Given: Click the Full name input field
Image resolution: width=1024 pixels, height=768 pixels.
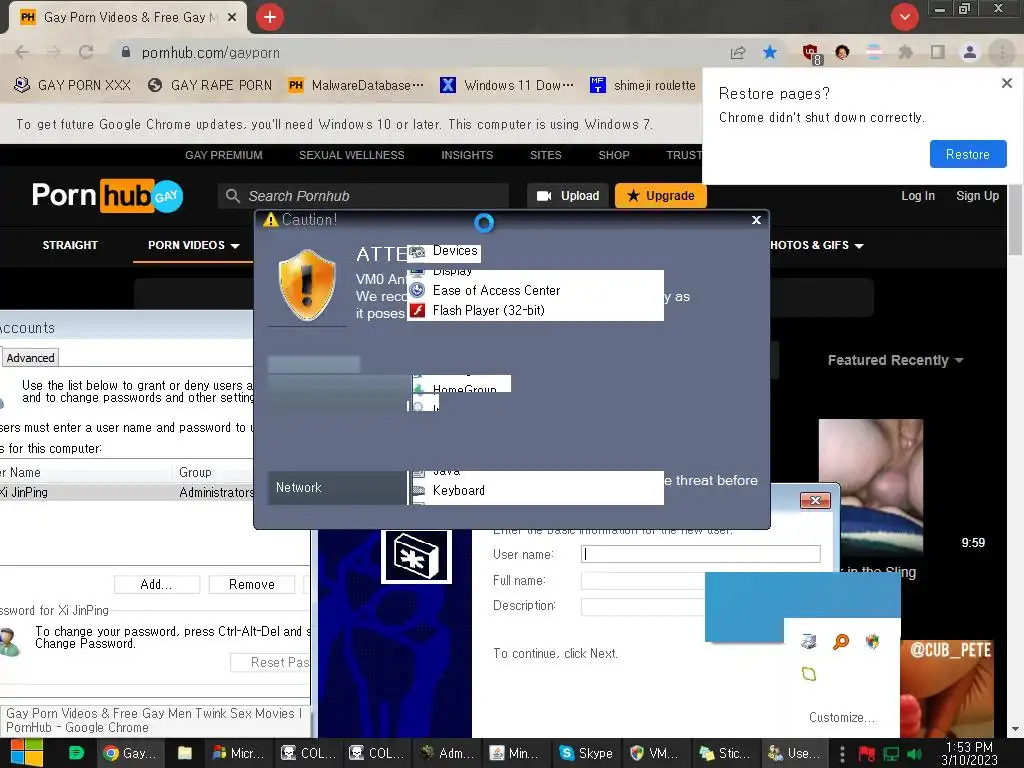Looking at the screenshot, I should 643,580.
